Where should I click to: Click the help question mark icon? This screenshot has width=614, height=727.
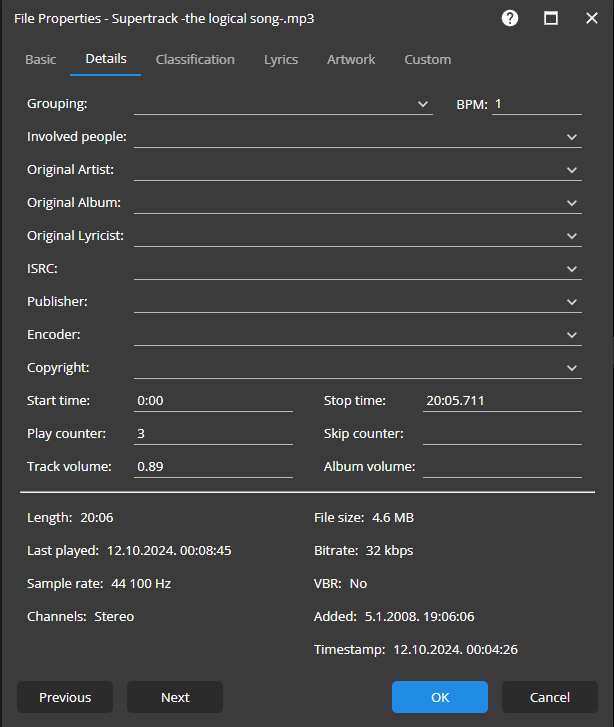pos(510,18)
